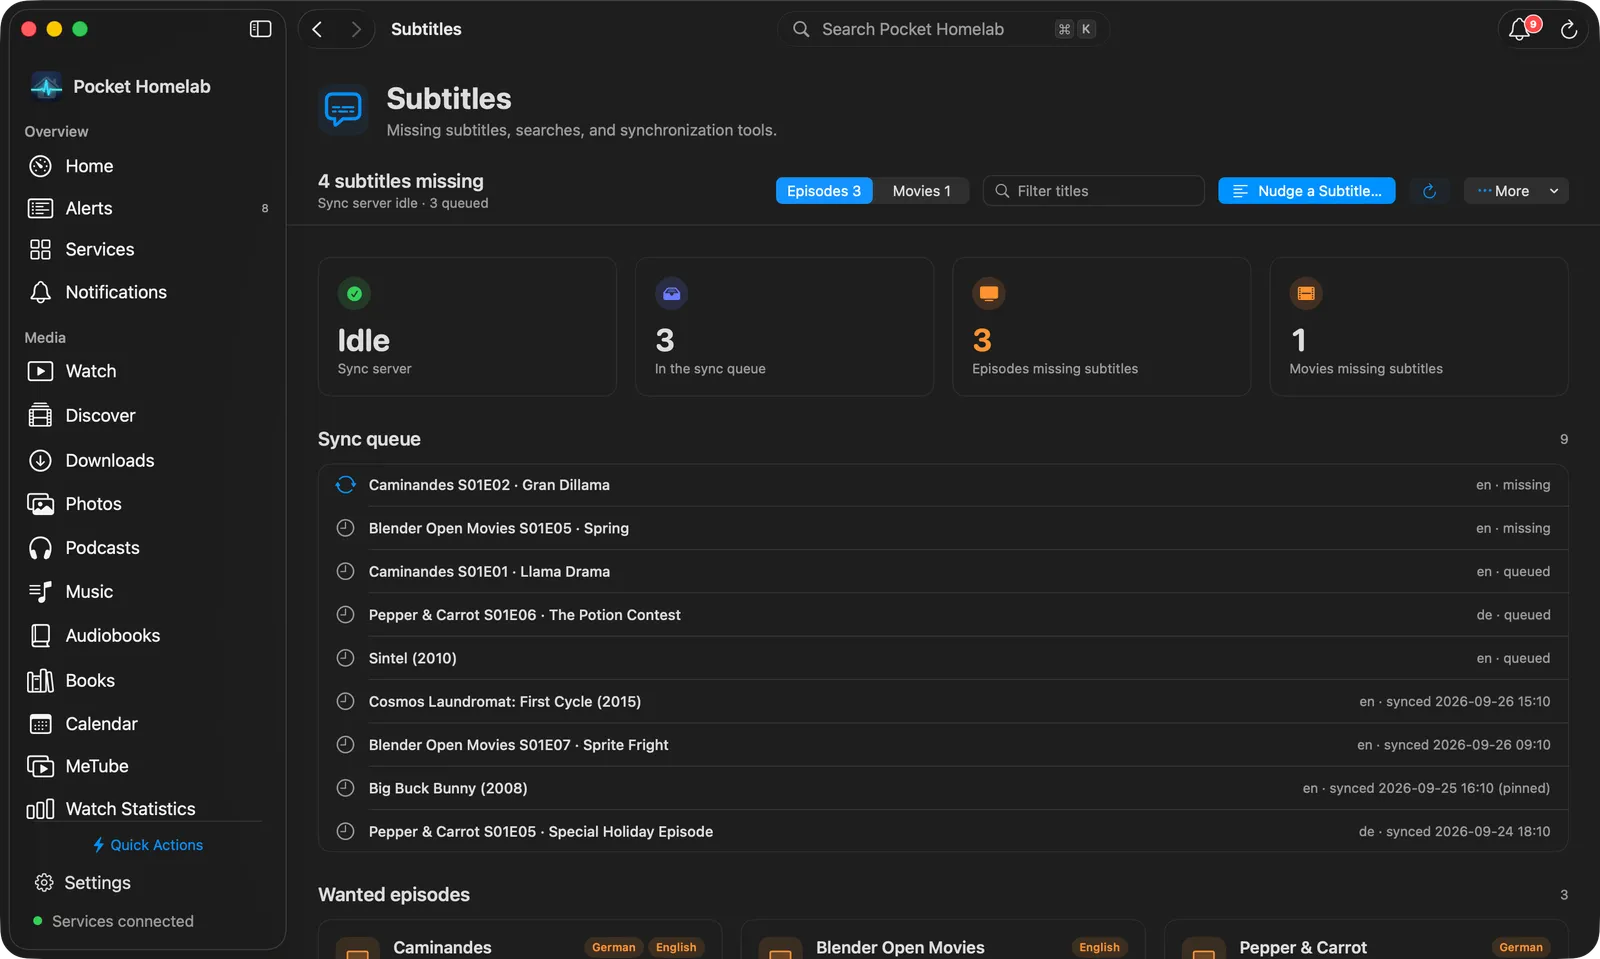Toggle the sidebar visibility icon
Screen dimensions: 1600x959
(x=260, y=29)
